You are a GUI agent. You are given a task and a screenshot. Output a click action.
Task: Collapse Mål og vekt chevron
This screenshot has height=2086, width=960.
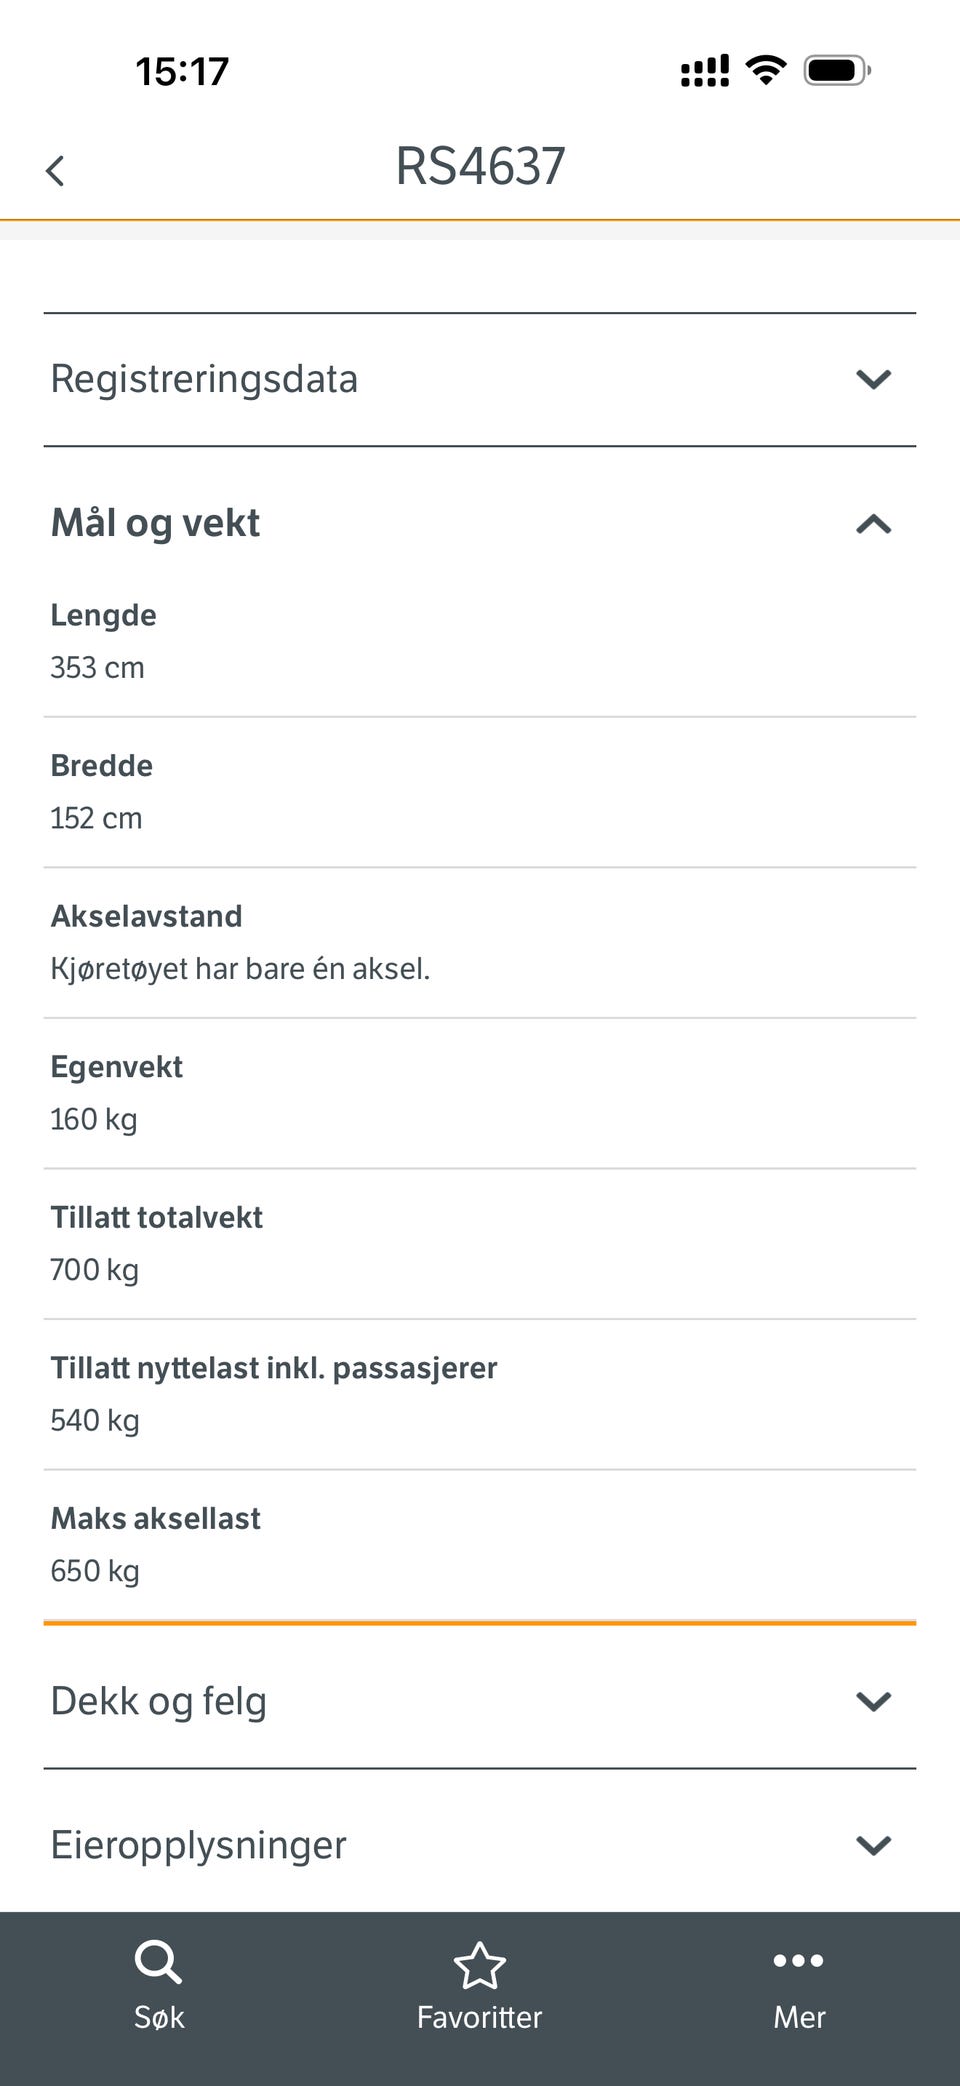[873, 524]
